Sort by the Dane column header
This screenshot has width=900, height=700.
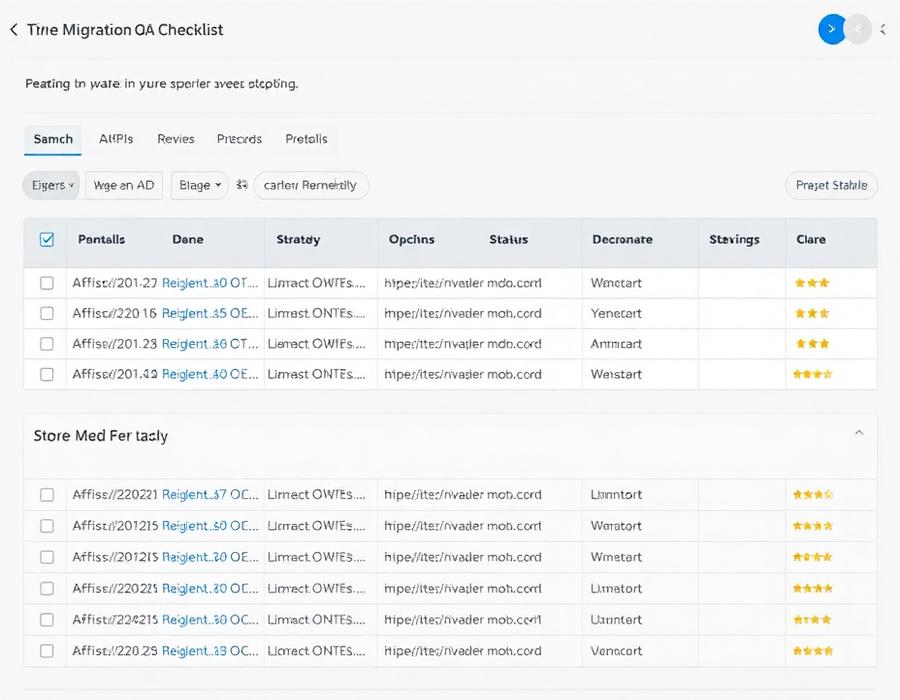[188, 239]
